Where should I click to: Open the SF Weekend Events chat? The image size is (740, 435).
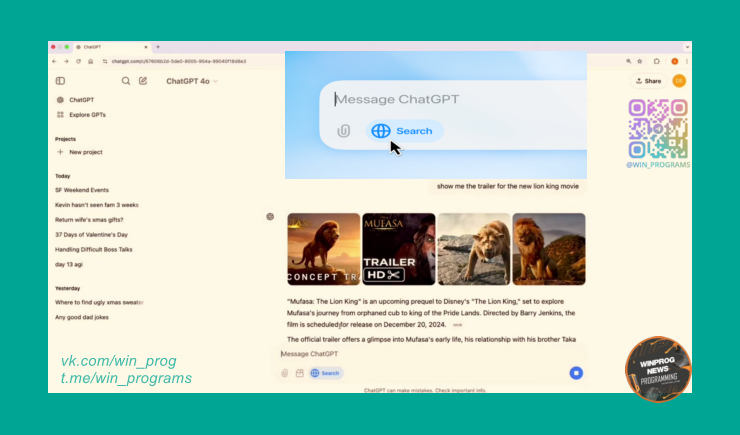82,190
